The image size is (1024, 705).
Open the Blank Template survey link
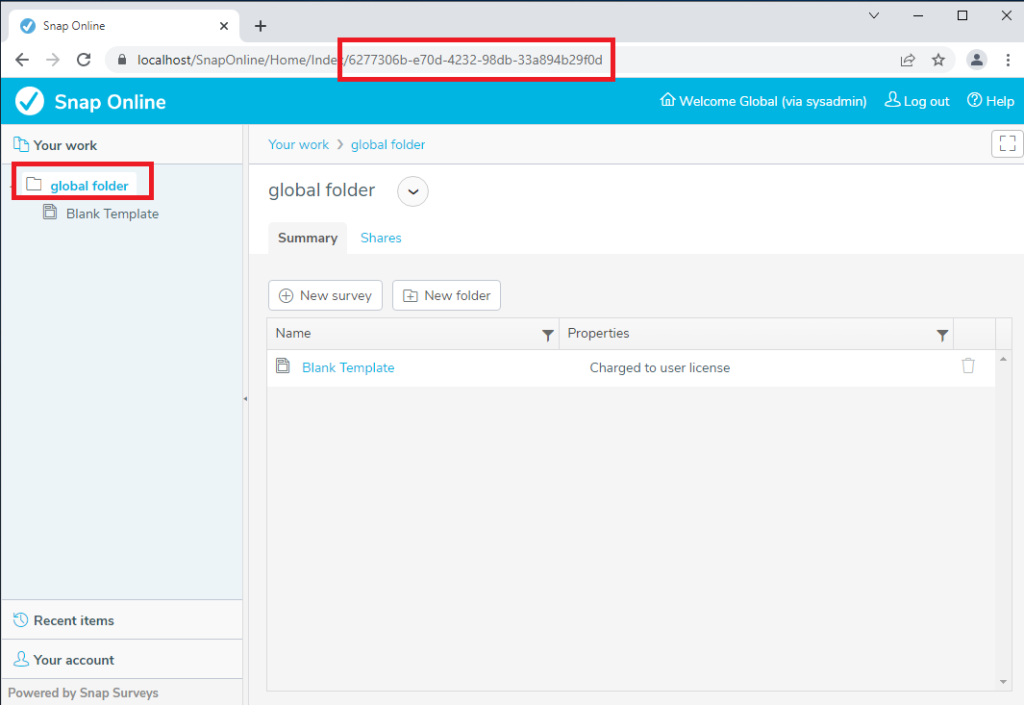coord(348,367)
